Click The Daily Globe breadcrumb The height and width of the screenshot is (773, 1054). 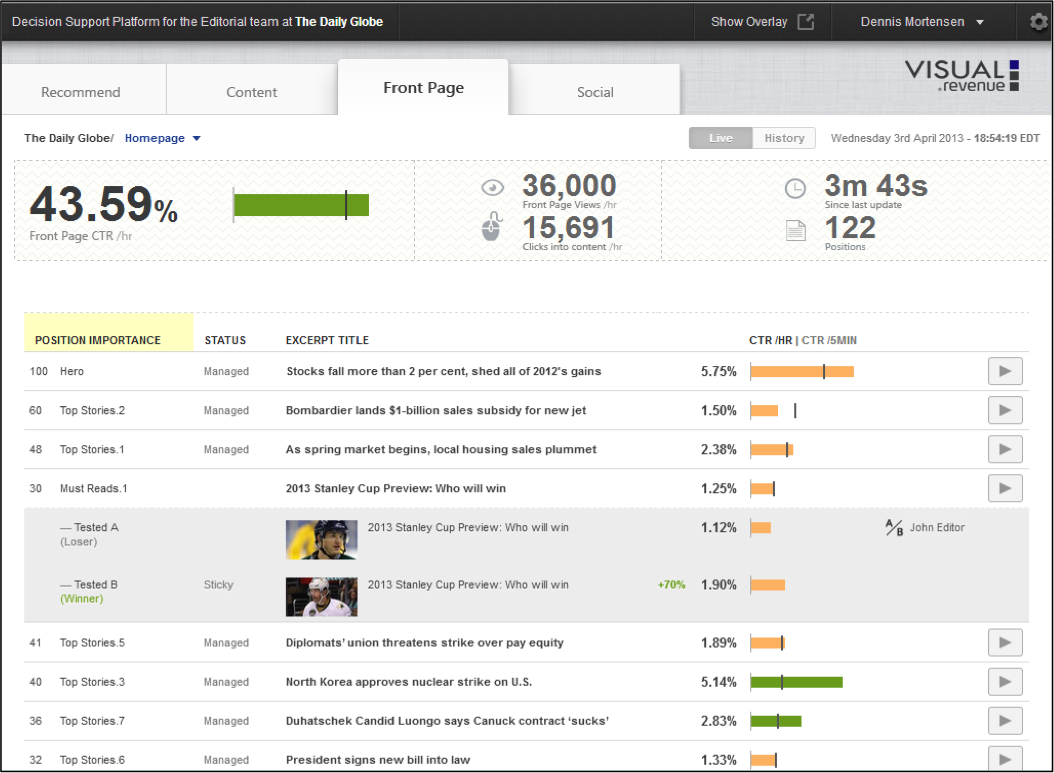[67, 138]
